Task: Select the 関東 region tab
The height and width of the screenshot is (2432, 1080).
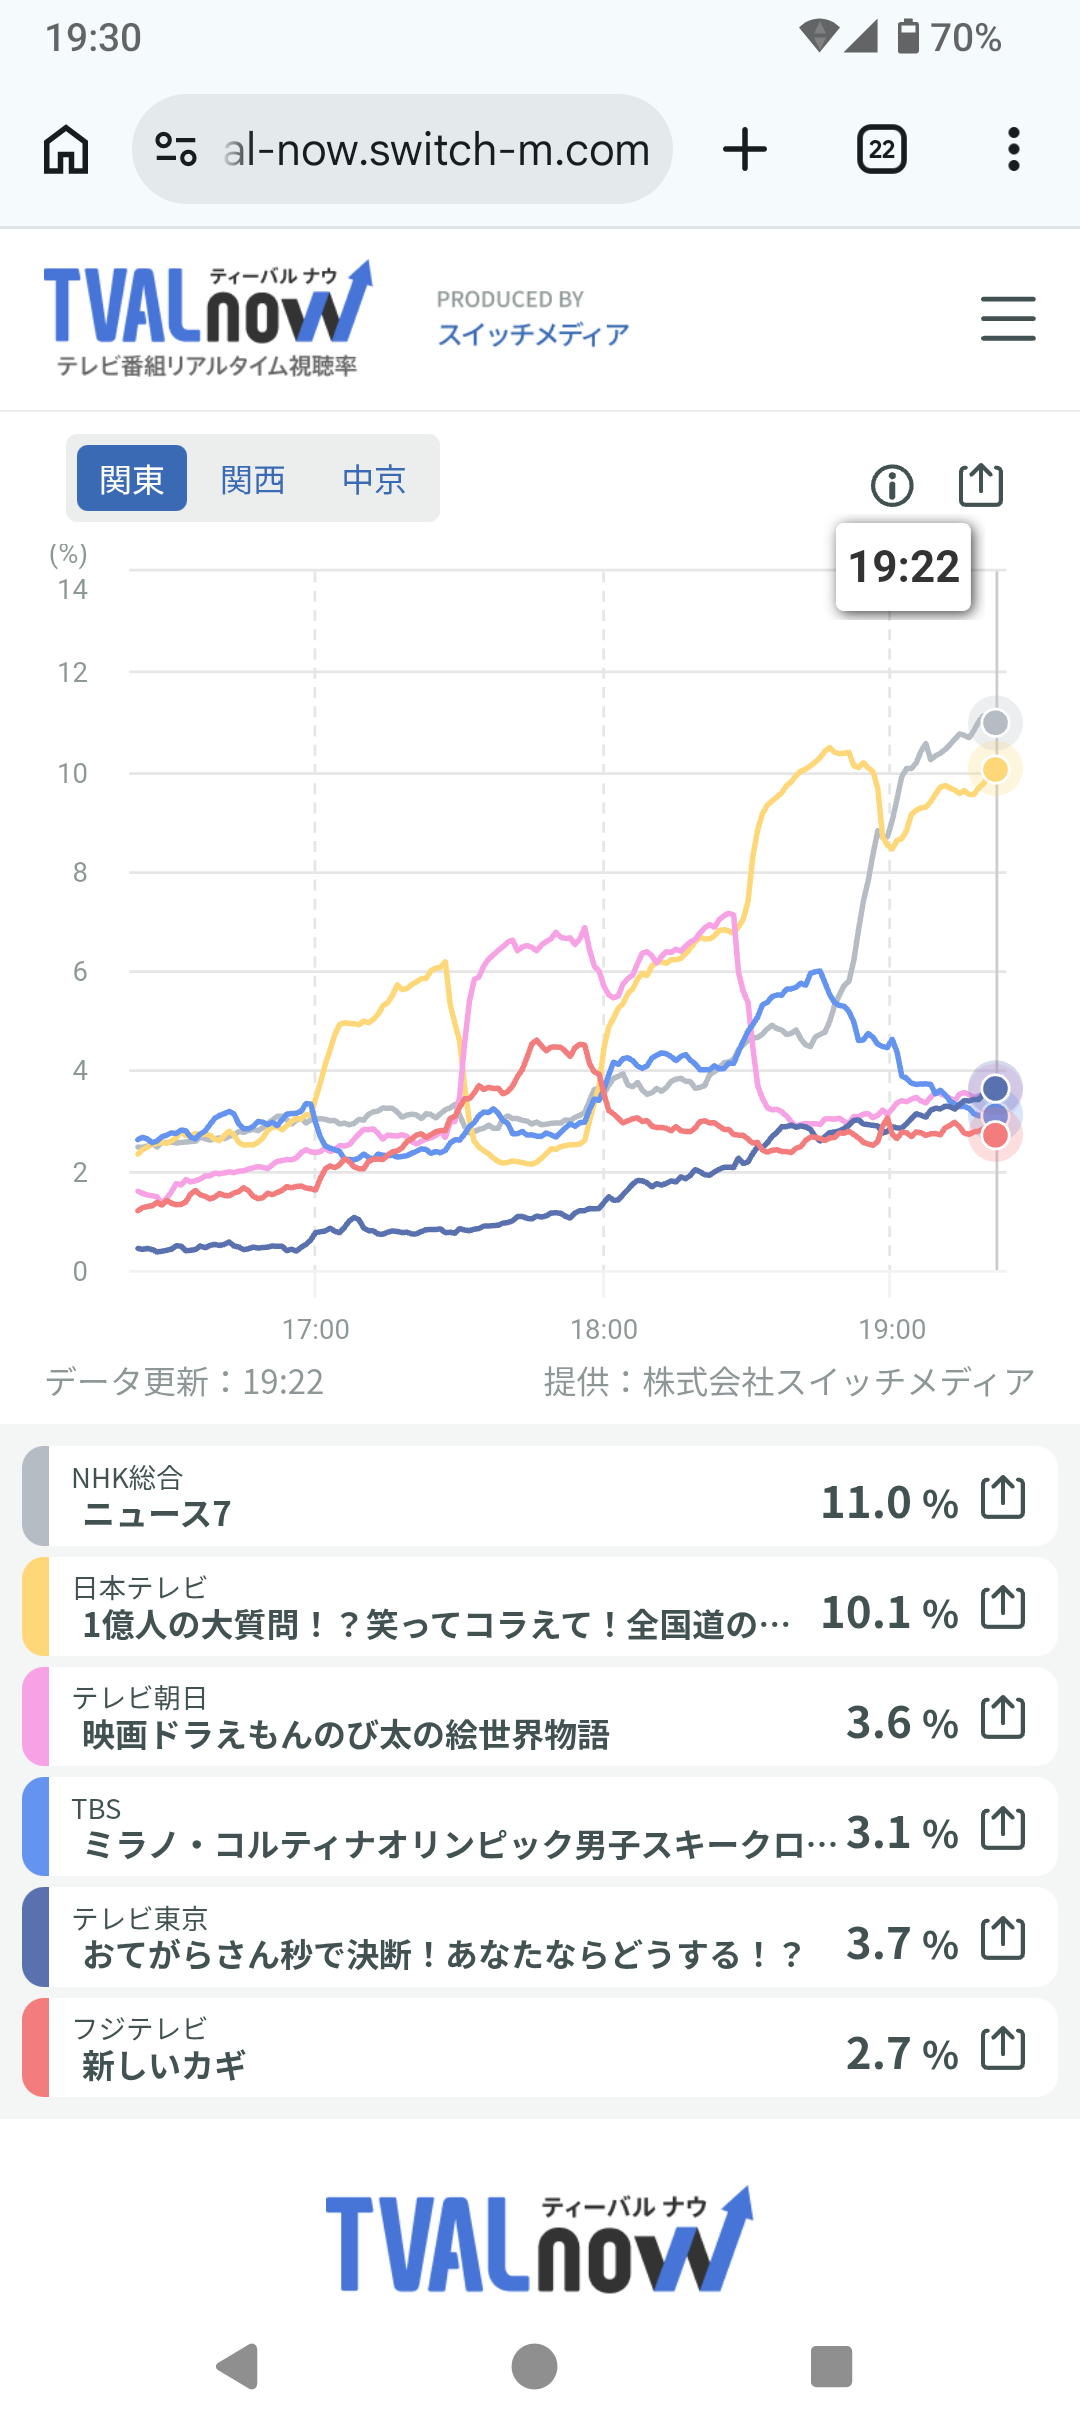Action: (x=132, y=479)
